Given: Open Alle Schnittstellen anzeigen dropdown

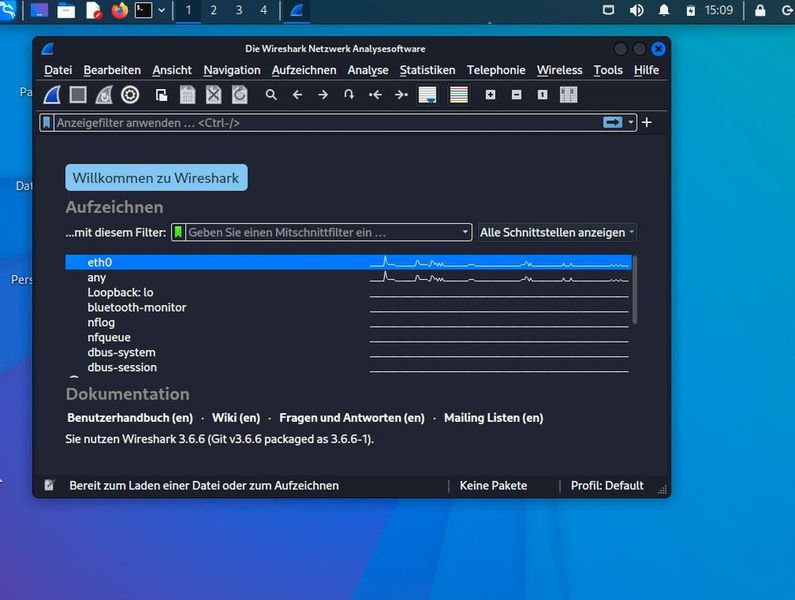Looking at the screenshot, I should coord(557,232).
